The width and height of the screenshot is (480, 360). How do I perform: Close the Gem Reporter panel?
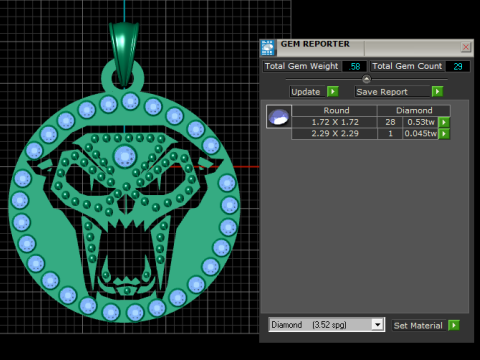(466, 47)
